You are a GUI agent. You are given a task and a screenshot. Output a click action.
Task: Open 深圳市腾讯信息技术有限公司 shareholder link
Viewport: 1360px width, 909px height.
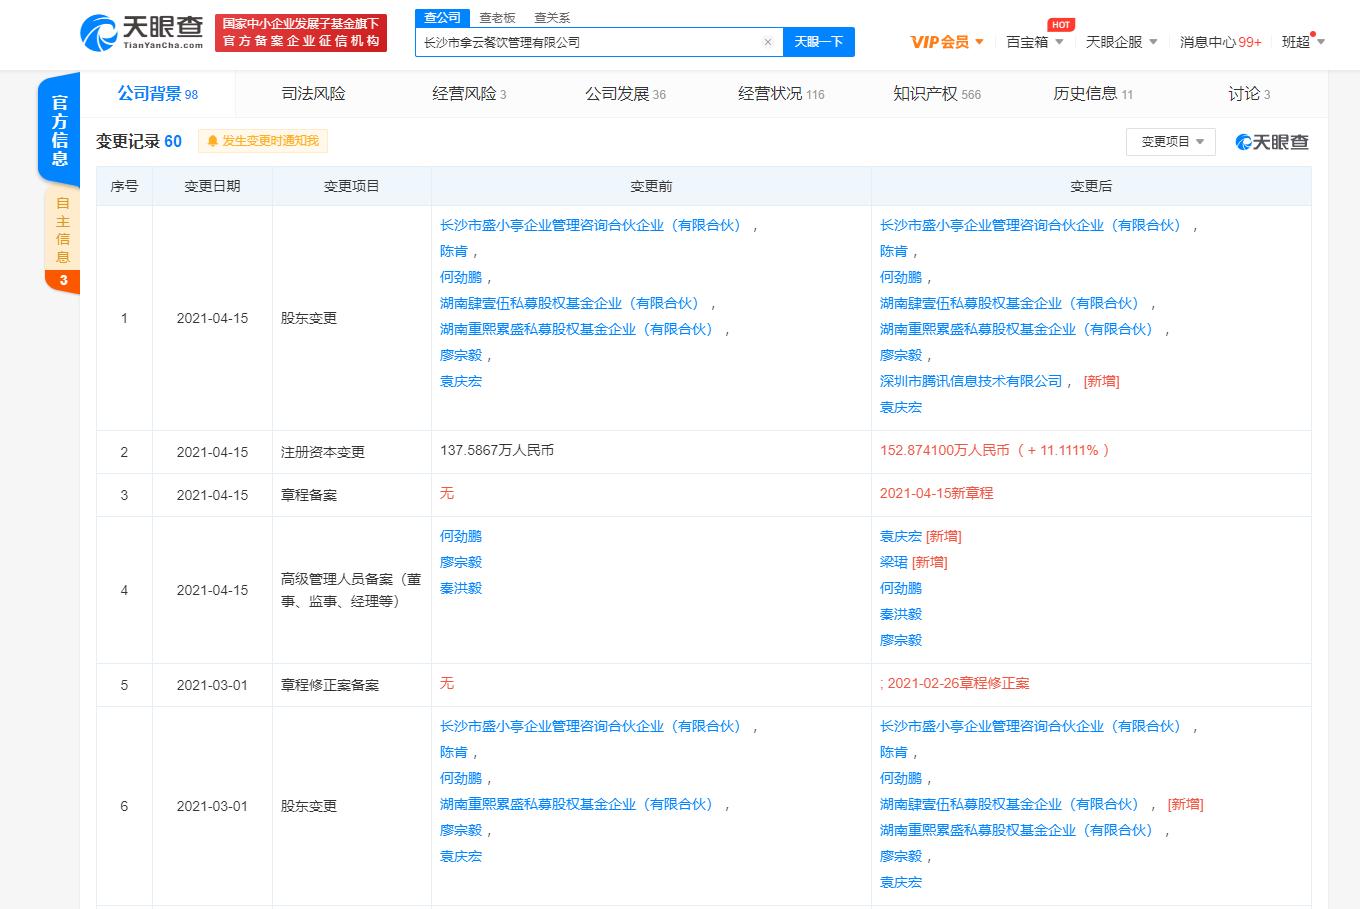click(x=970, y=381)
